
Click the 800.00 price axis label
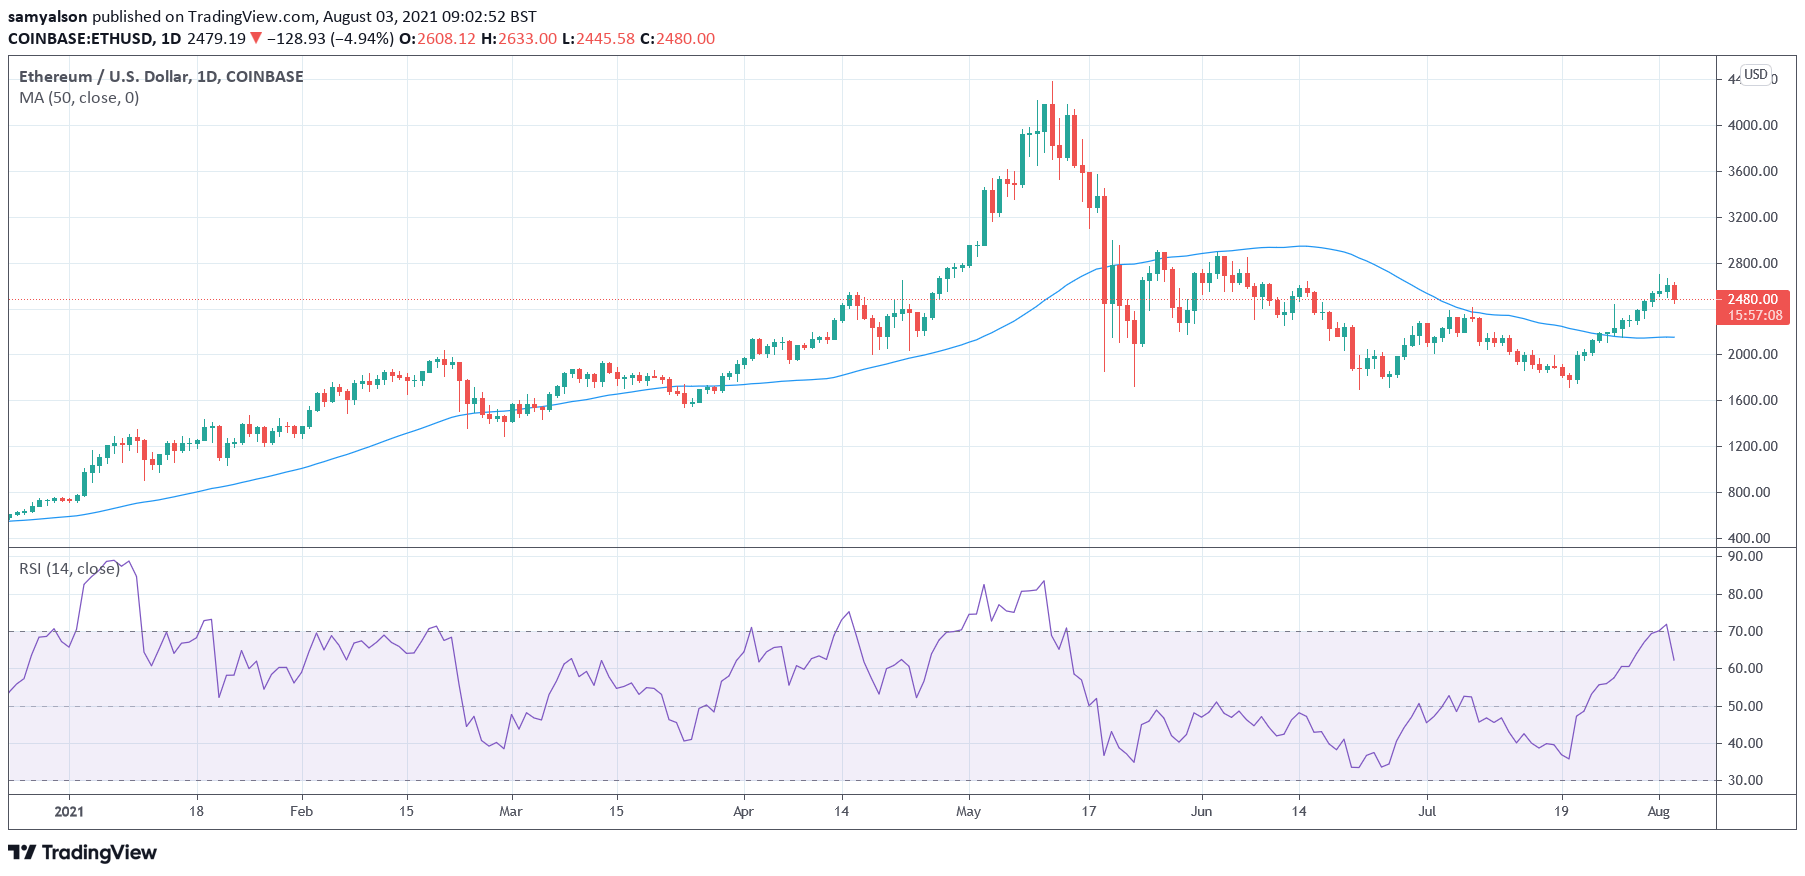point(1749,492)
